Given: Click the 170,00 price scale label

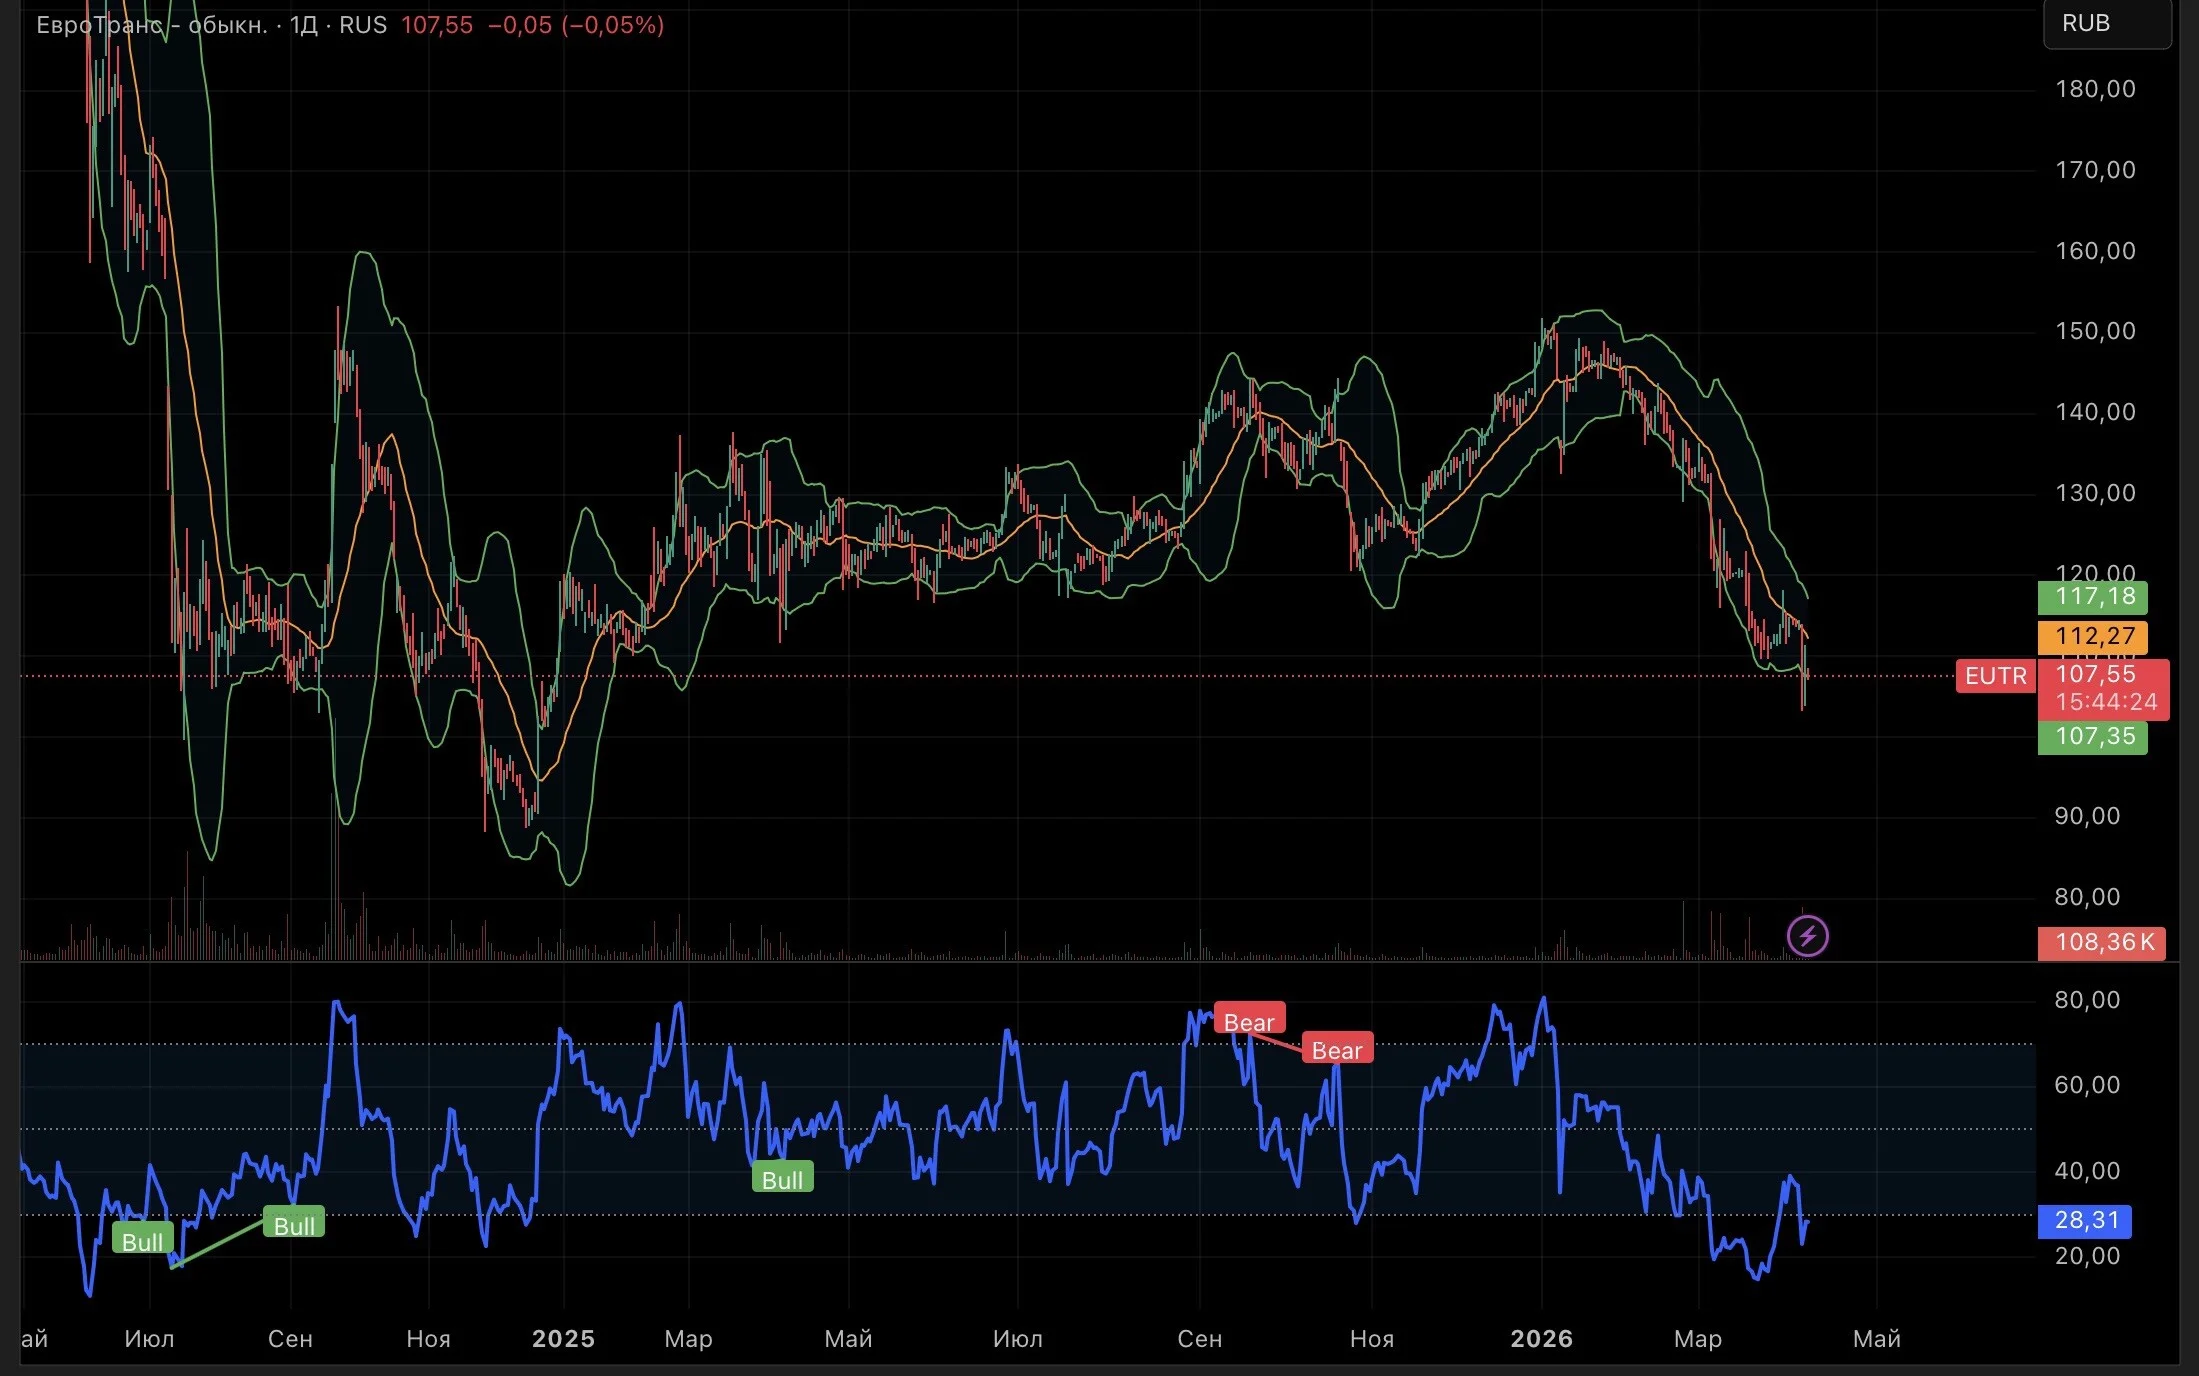Looking at the screenshot, I should (x=2095, y=170).
